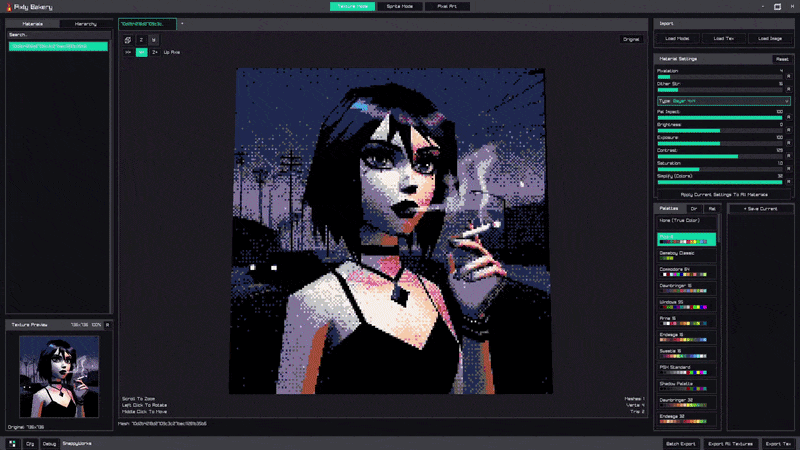The height and width of the screenshot is (450, 800).
Task: Switch to Texture Mode
Action: (353, 6)
